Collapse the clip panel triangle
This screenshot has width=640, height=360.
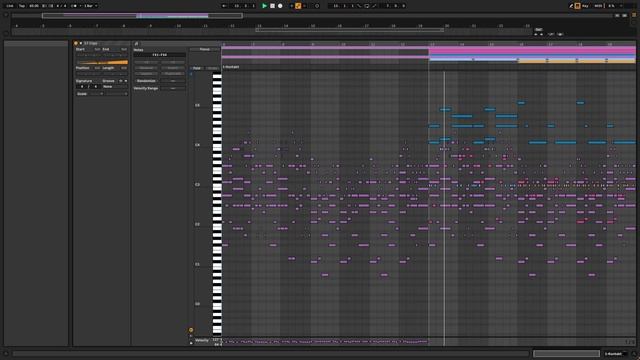pyautogui.click(x=81, y=43)
